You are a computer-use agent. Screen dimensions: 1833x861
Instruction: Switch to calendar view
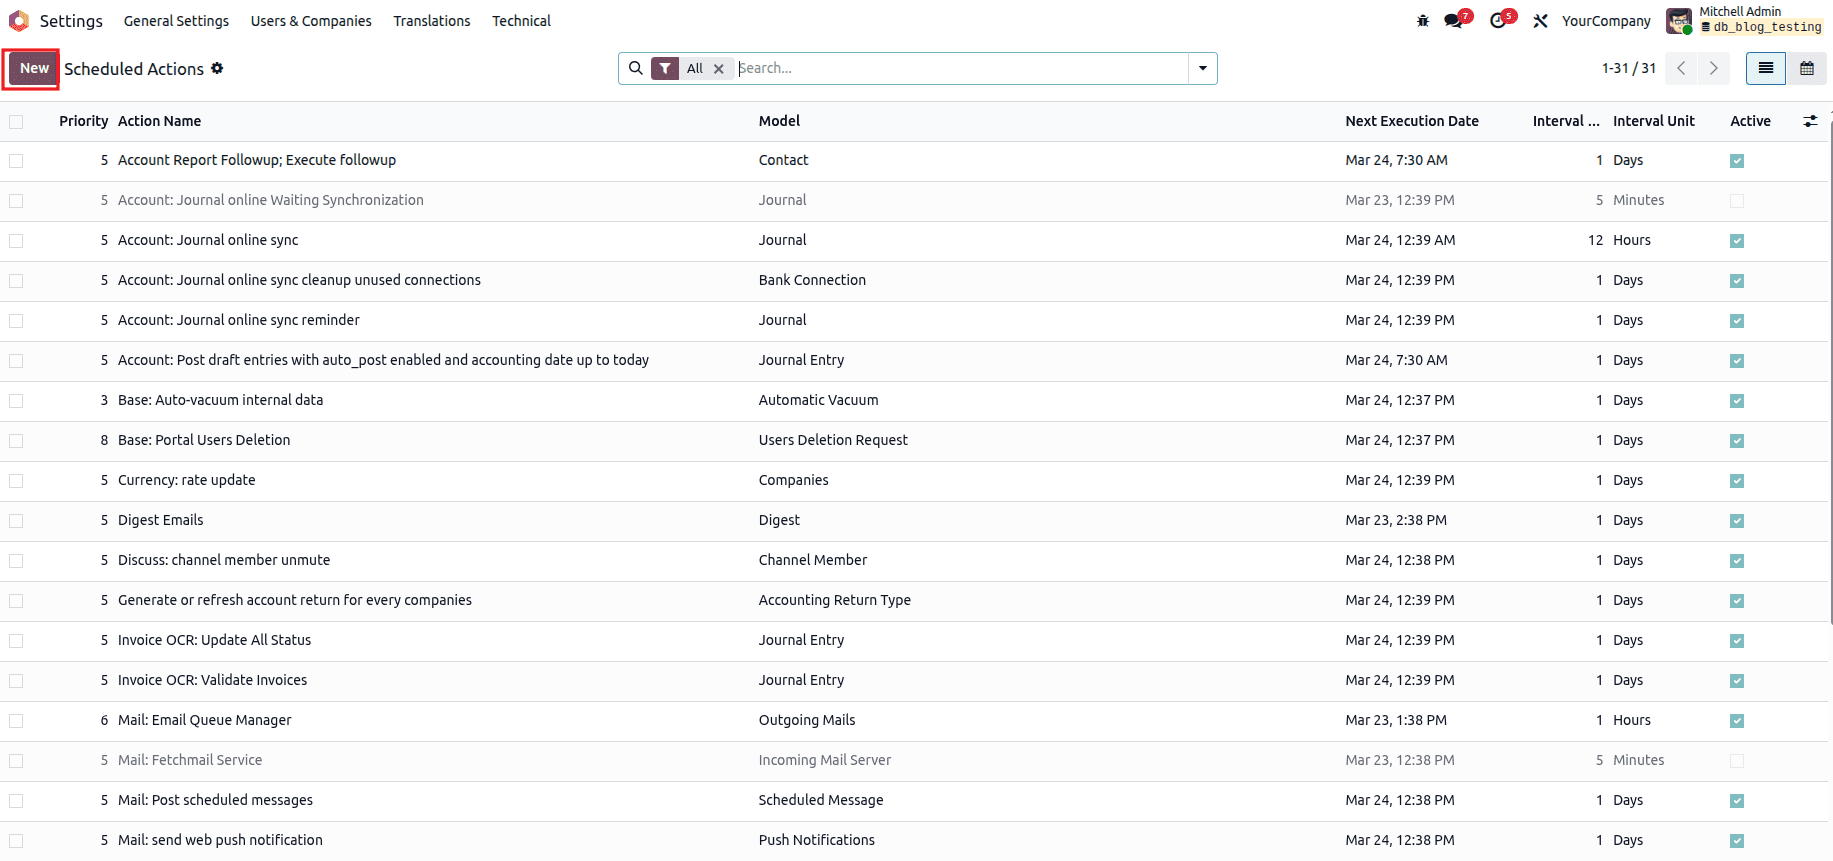tap(1807, 68)
